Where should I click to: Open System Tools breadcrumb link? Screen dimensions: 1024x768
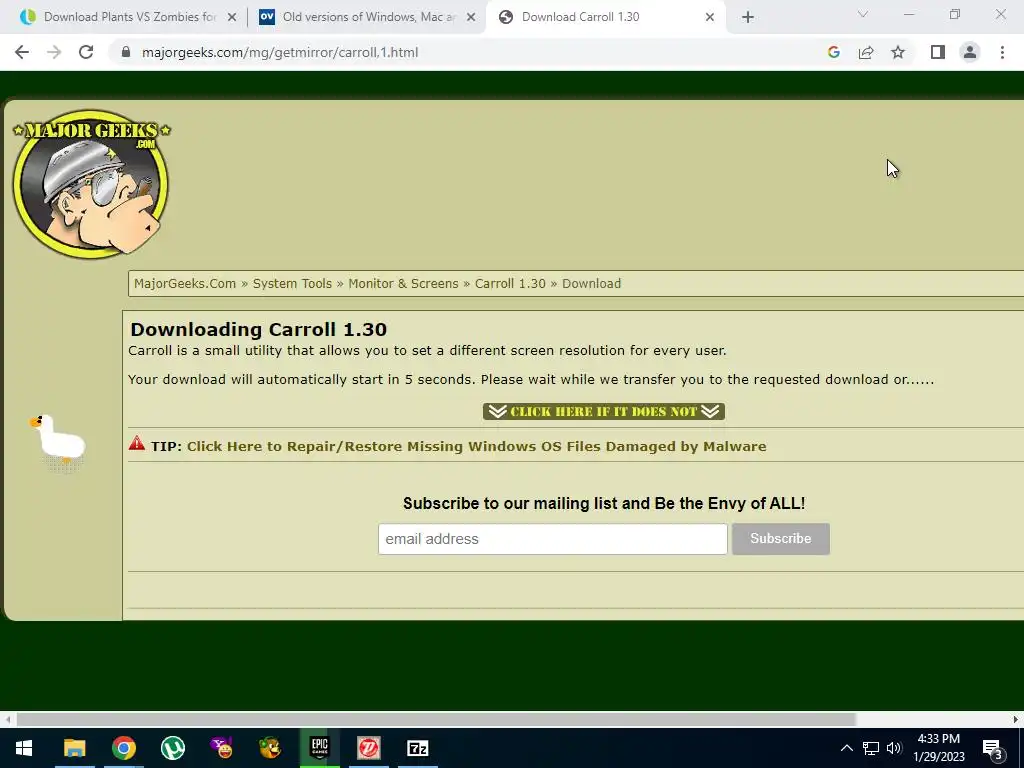(x=292, y=283)
